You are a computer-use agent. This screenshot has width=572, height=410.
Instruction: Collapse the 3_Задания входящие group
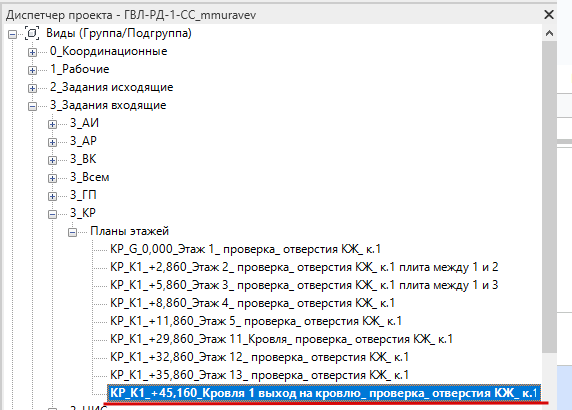32,106
